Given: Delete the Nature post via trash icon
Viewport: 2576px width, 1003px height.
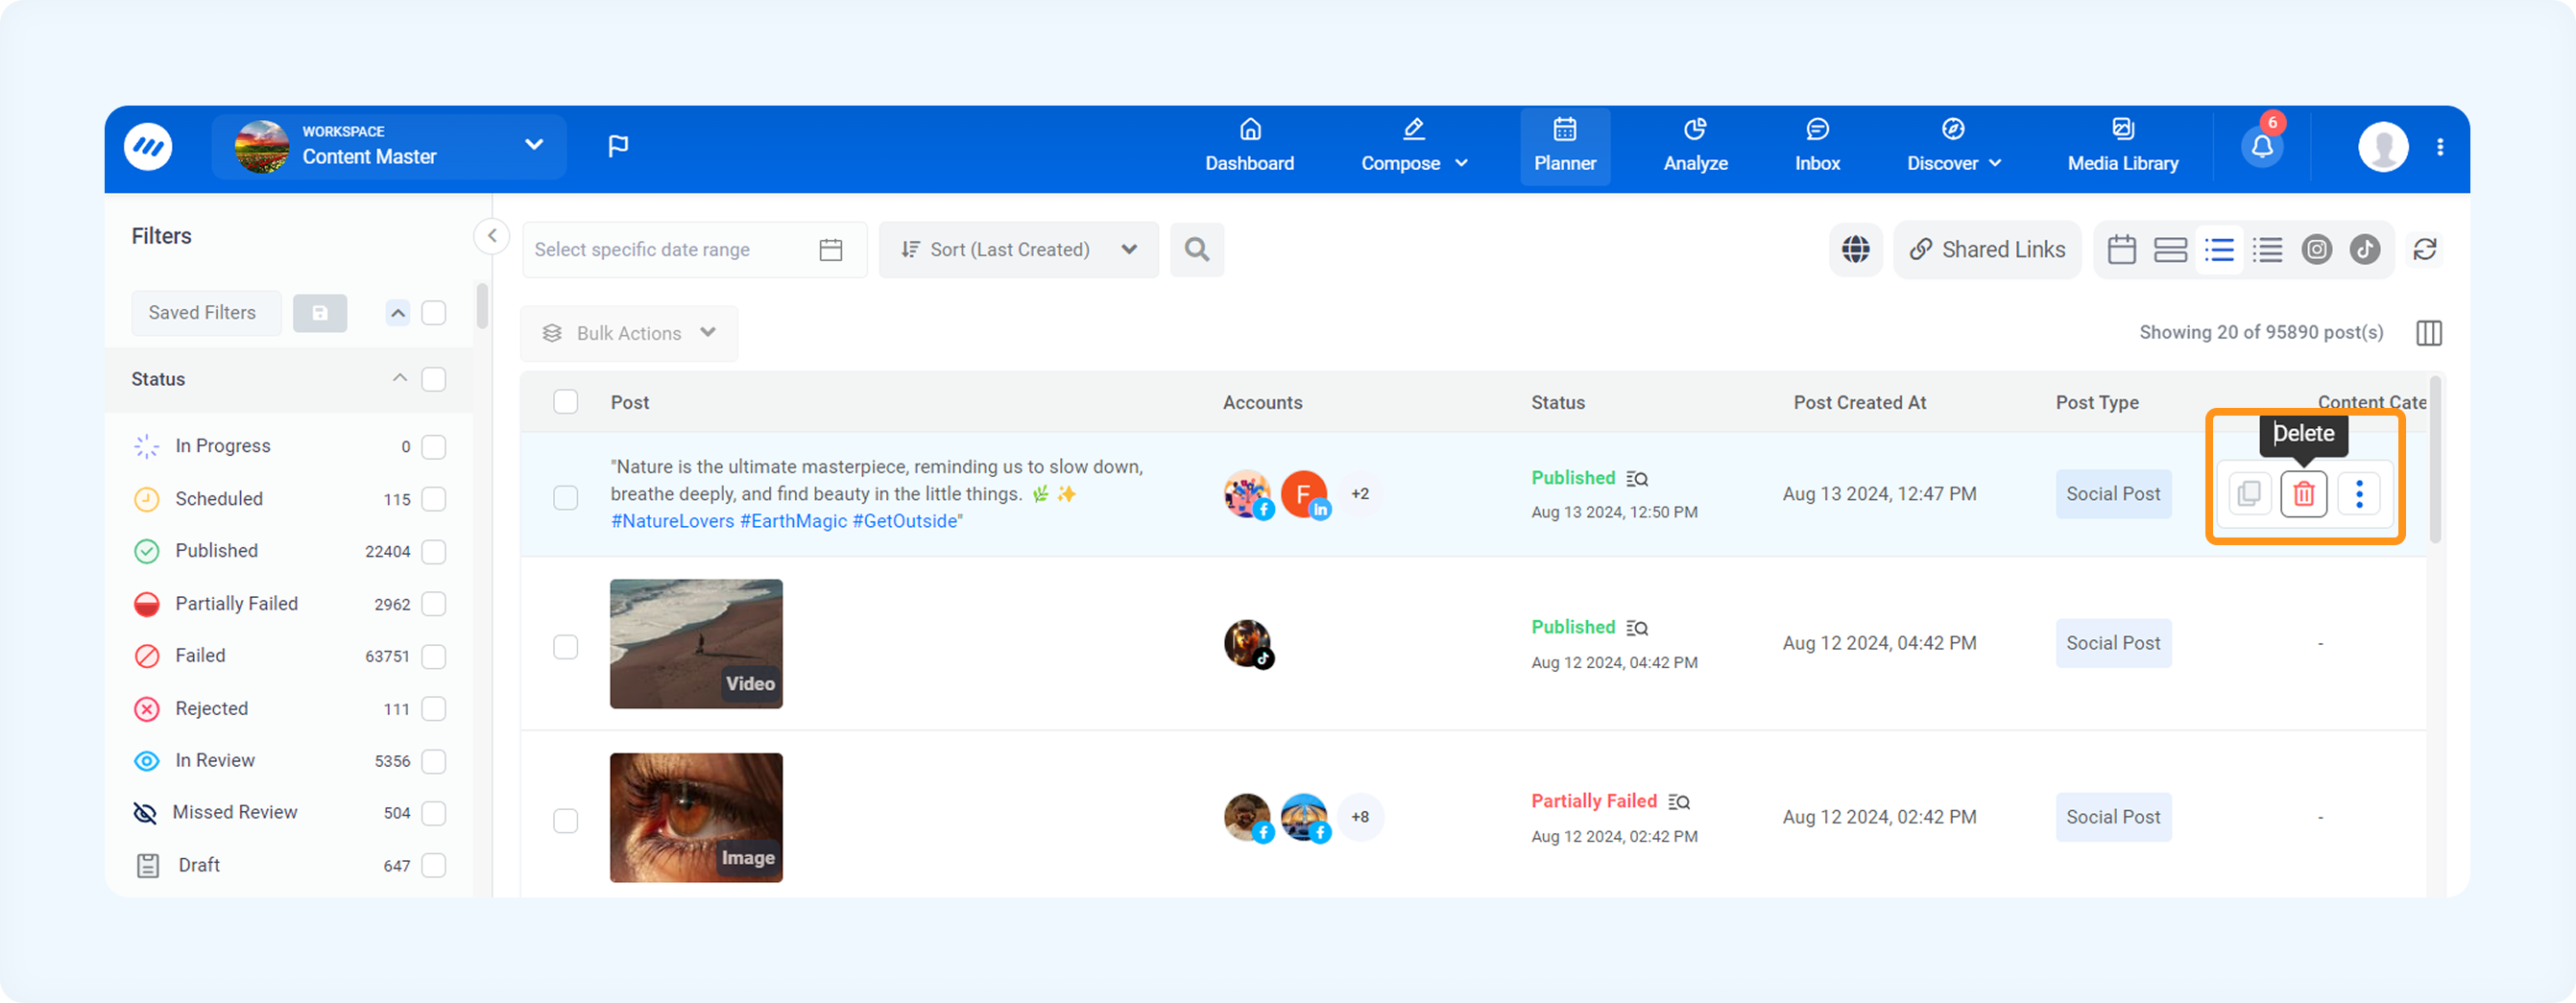Looking at the screenshot, I should coord(2304,494).
